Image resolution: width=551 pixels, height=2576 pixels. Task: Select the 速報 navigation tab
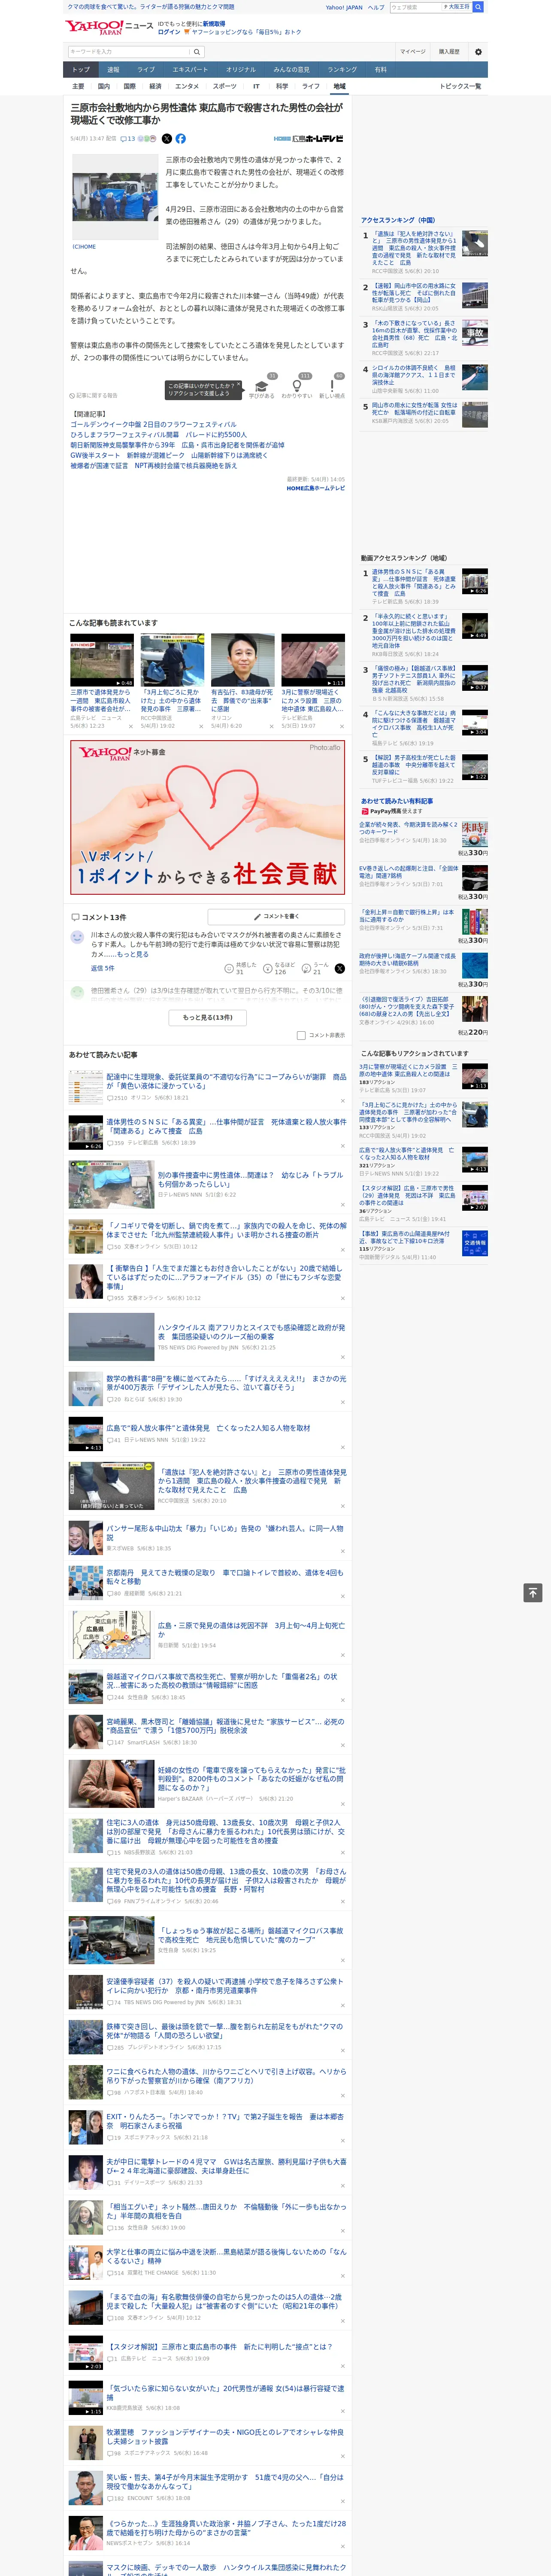point(113,70)
